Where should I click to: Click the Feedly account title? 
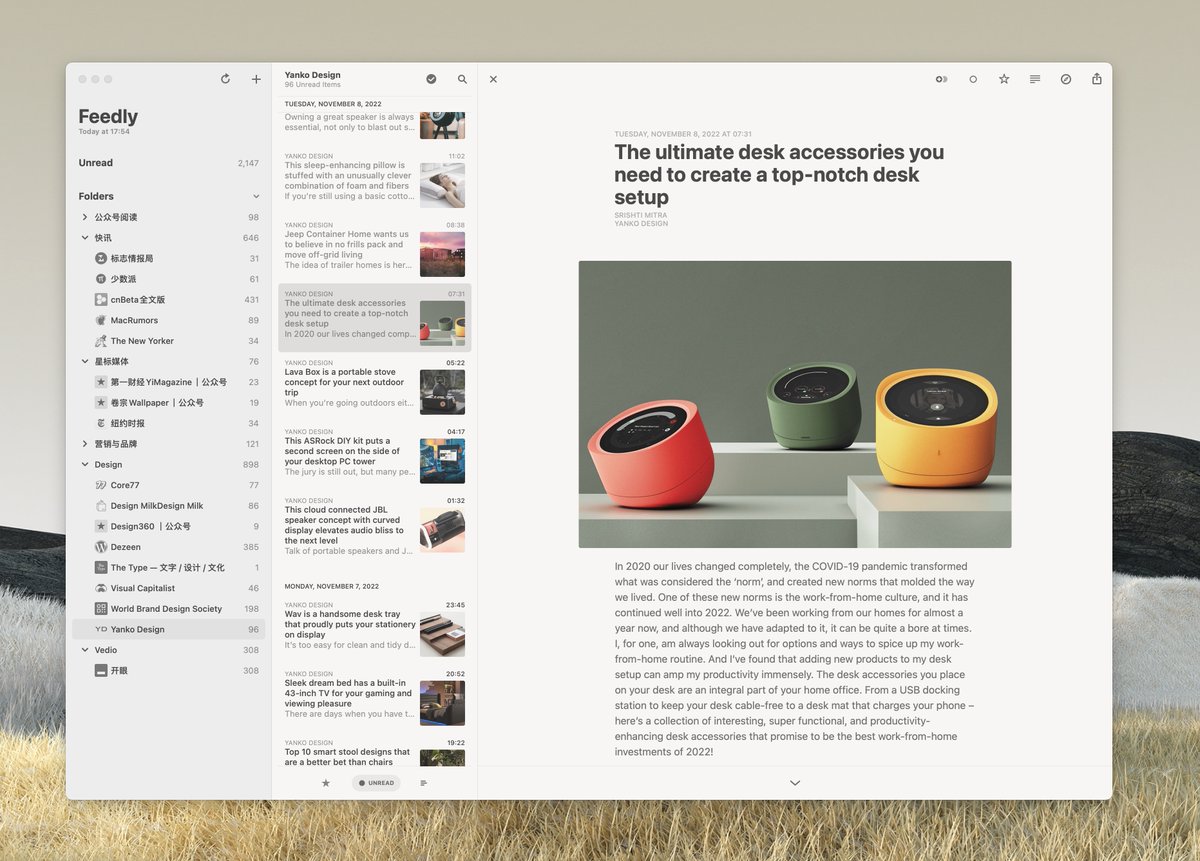click(108, 117)
